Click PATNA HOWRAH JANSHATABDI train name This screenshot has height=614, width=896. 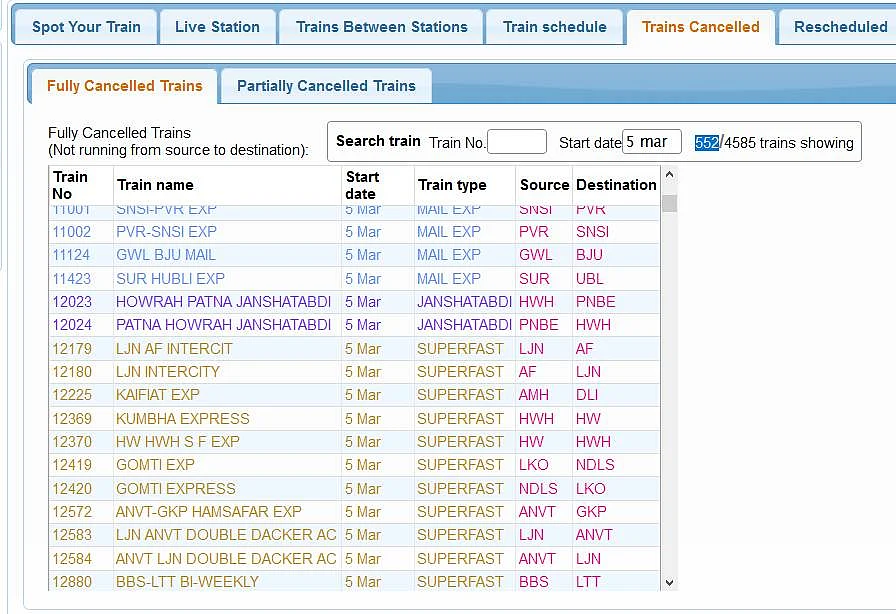coord(223,325)
